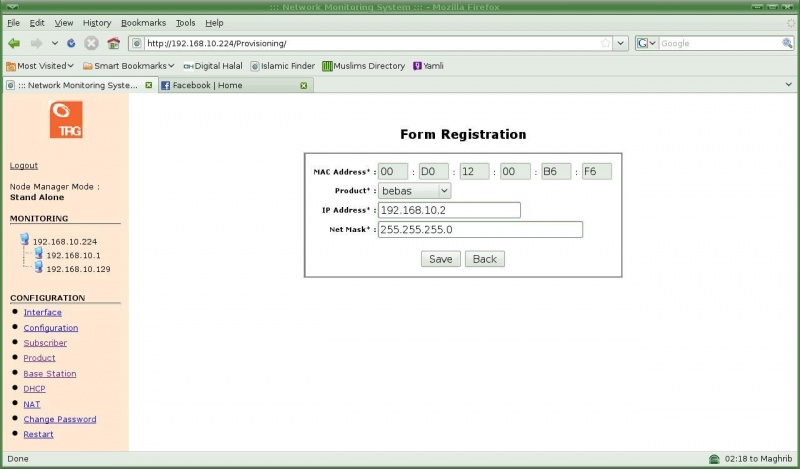Open the DHCP configuration link

tap(34, 388)
